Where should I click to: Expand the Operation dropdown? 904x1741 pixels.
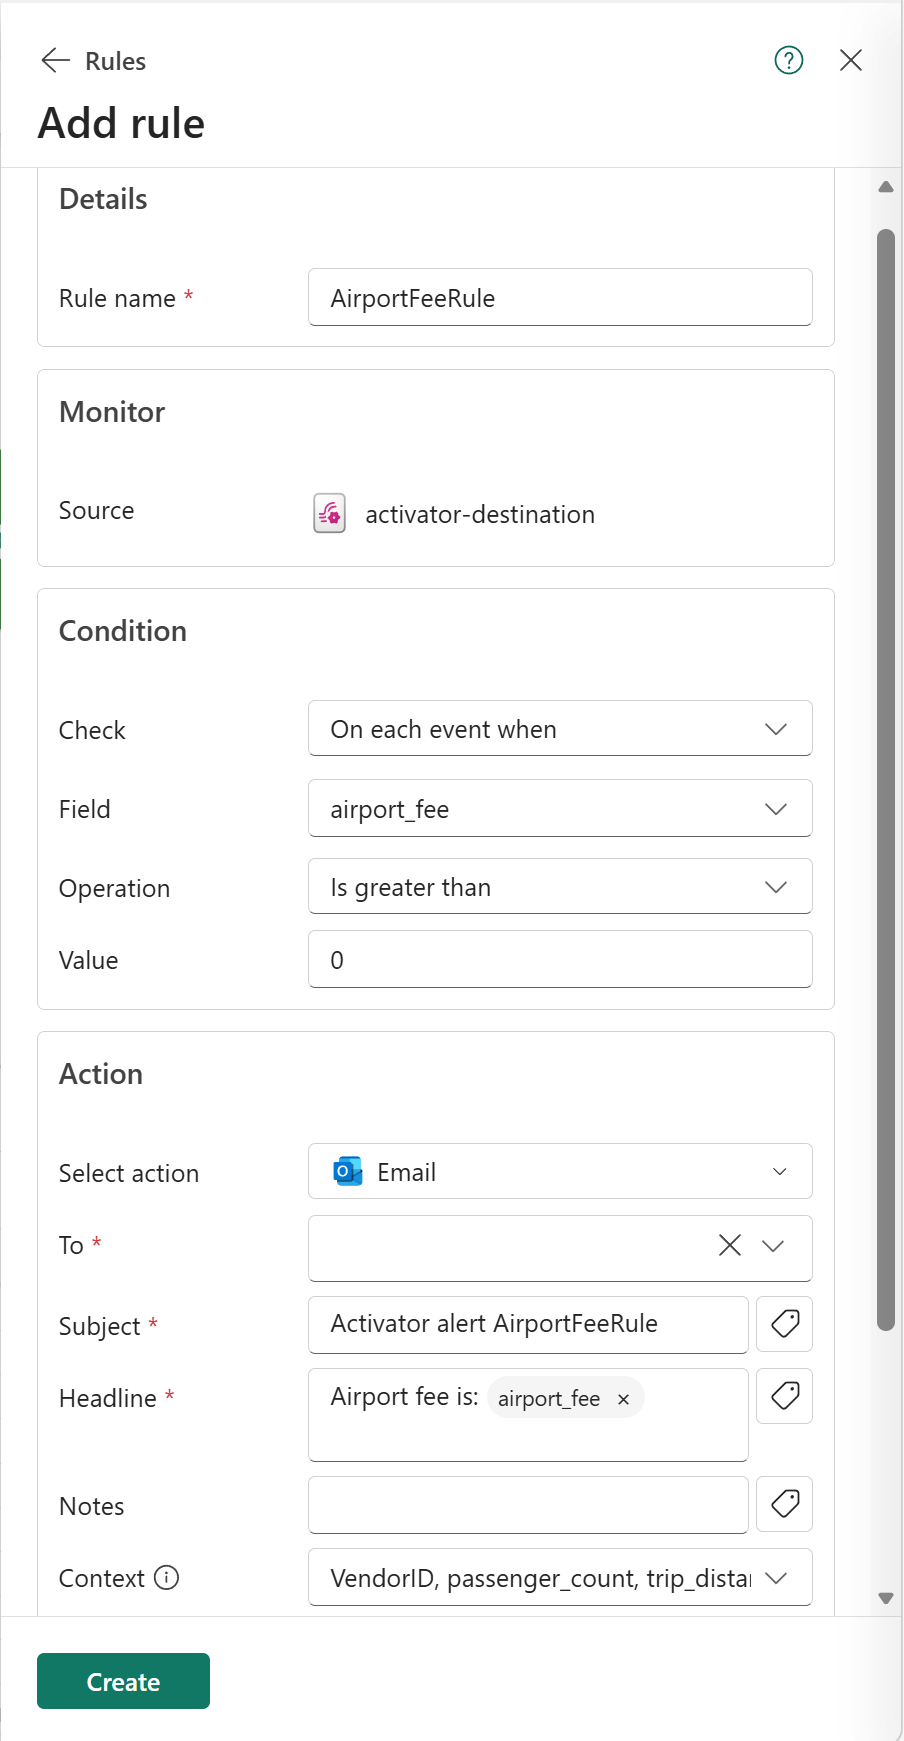[x=560, y=887]
